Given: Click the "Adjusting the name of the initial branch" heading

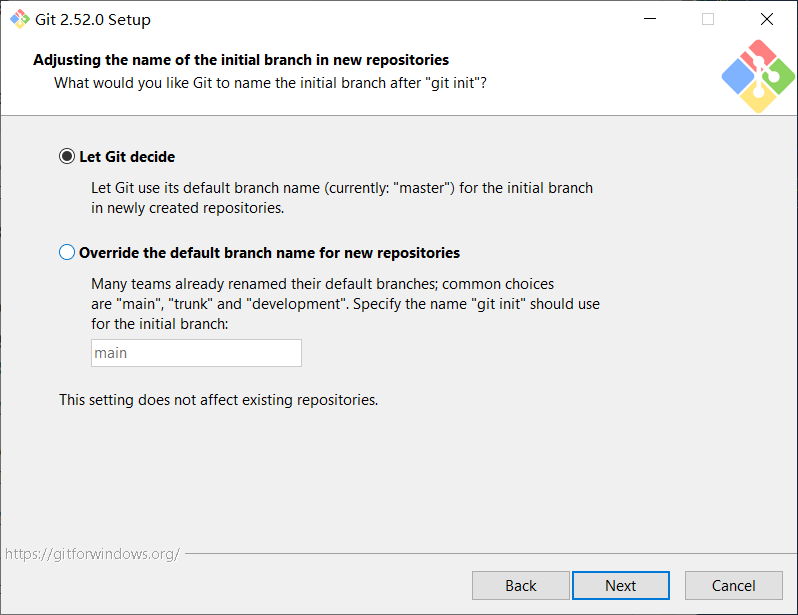Looking at the screenshot, I should [241, 60].
